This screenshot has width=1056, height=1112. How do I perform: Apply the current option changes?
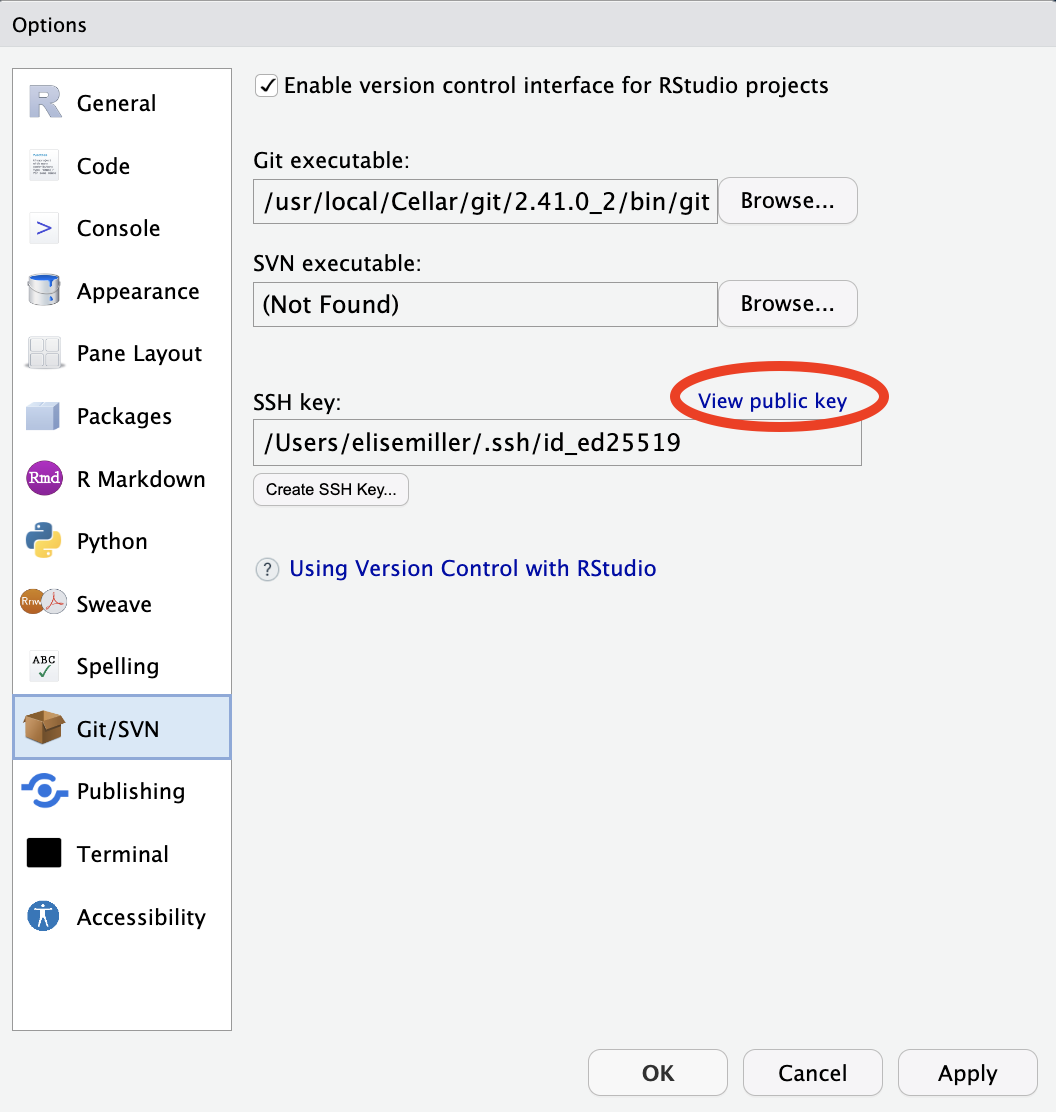[967, 1073]
